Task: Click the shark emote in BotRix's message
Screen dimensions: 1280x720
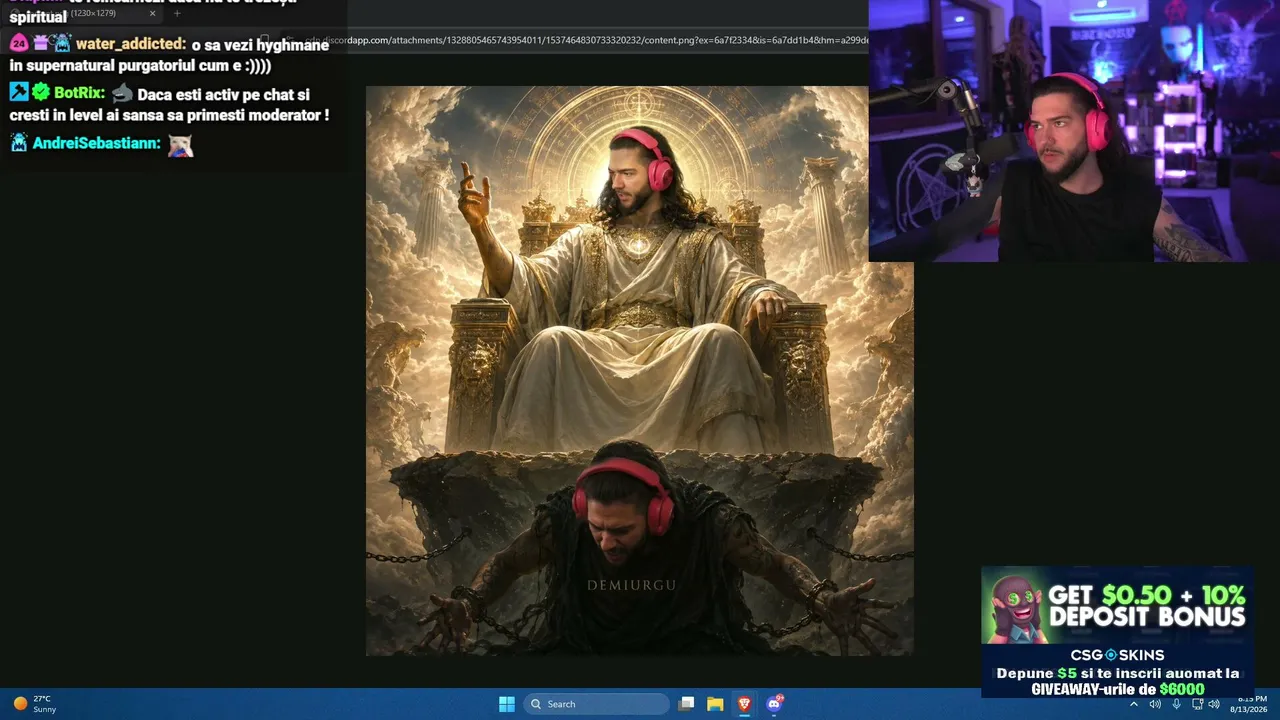Action: (122, 93)
